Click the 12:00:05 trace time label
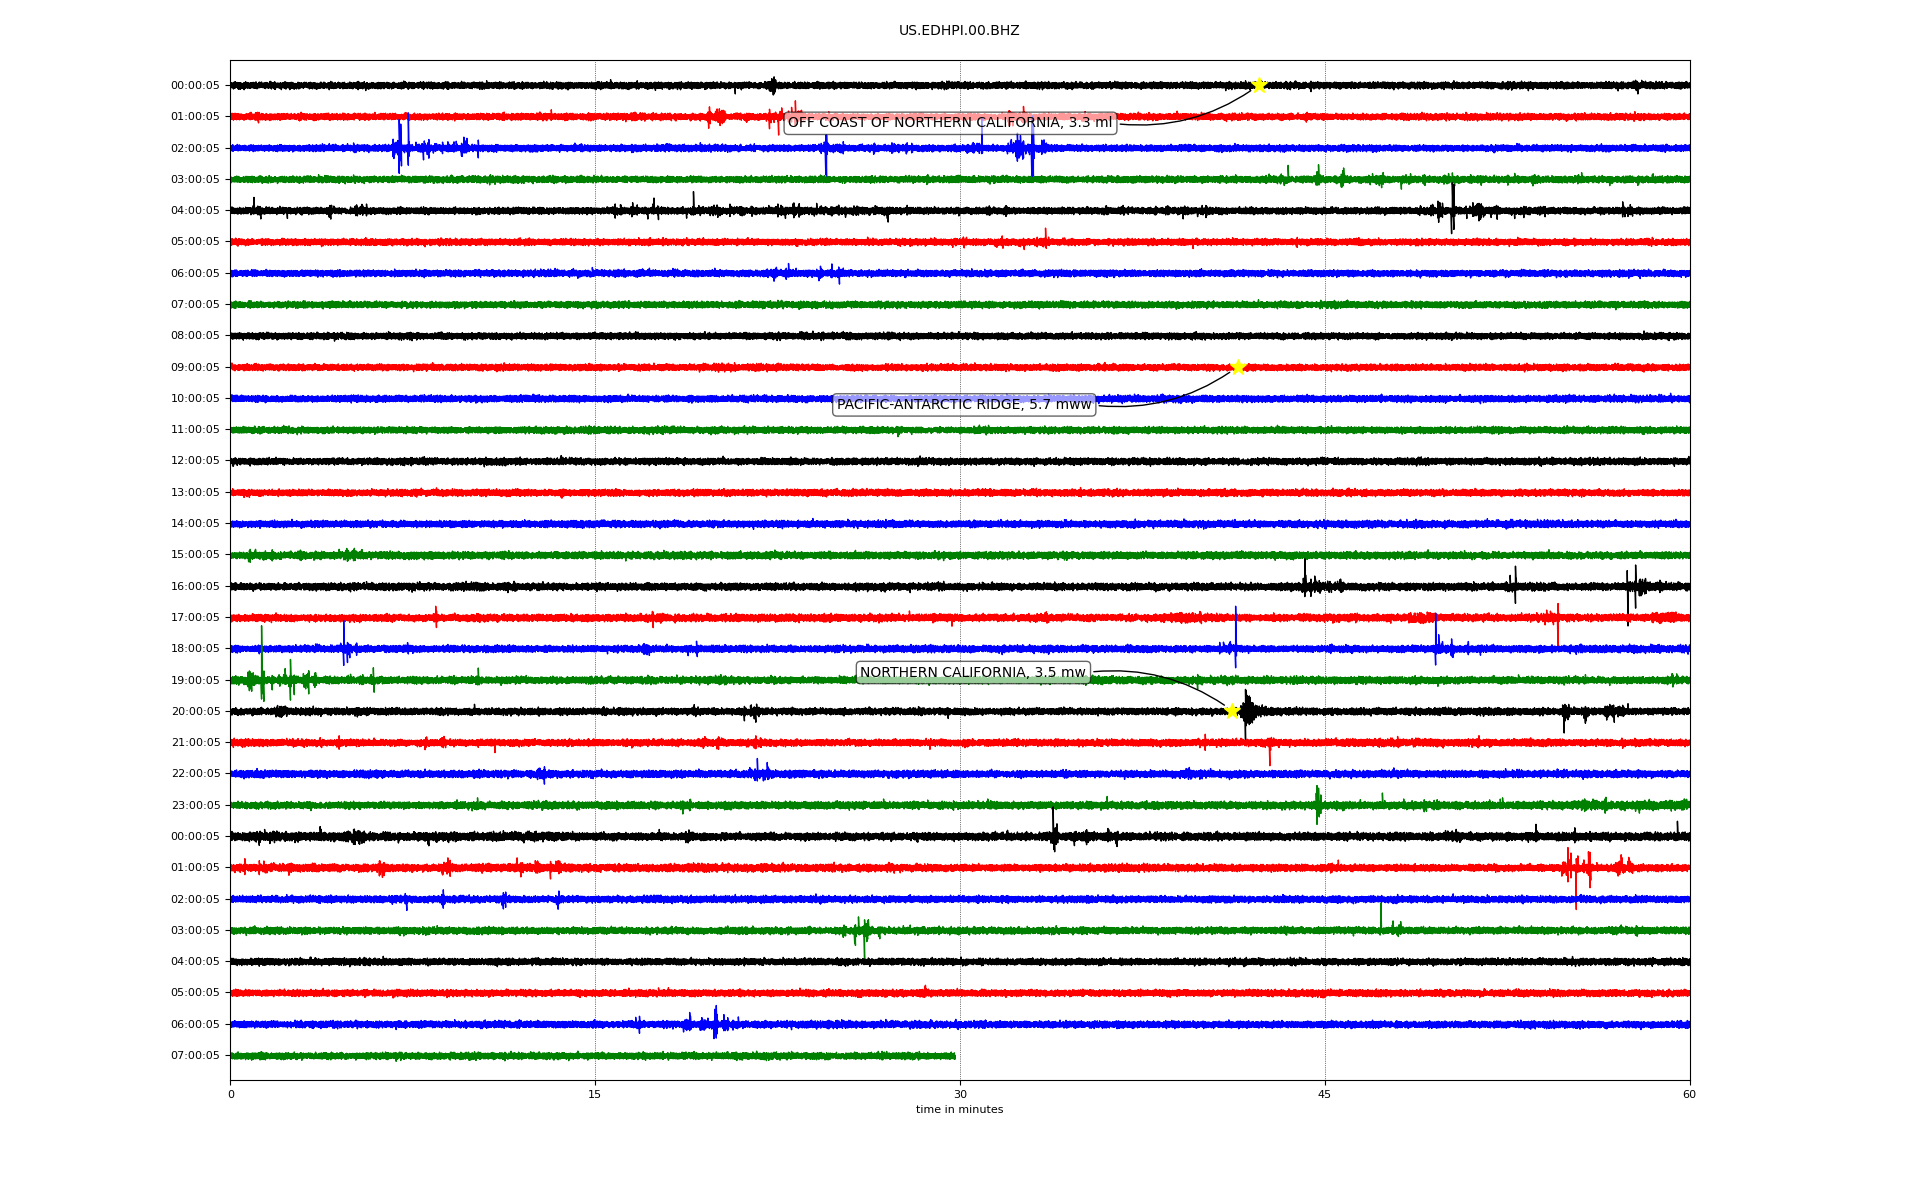Screen dimensions: 1920x1200 [195, 461]
